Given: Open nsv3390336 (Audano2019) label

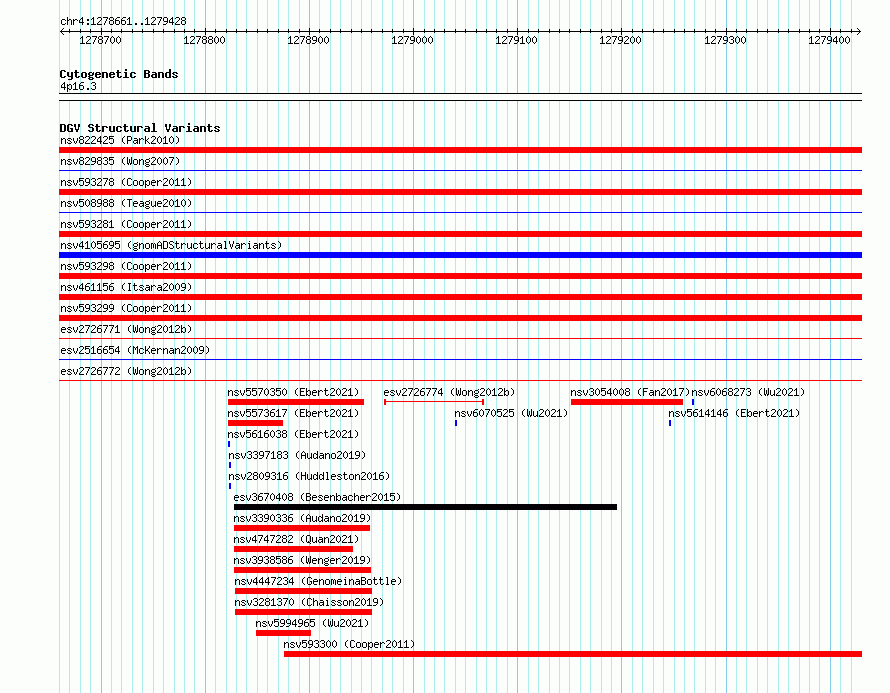Looking at the screenshot, I should [302, 518].
